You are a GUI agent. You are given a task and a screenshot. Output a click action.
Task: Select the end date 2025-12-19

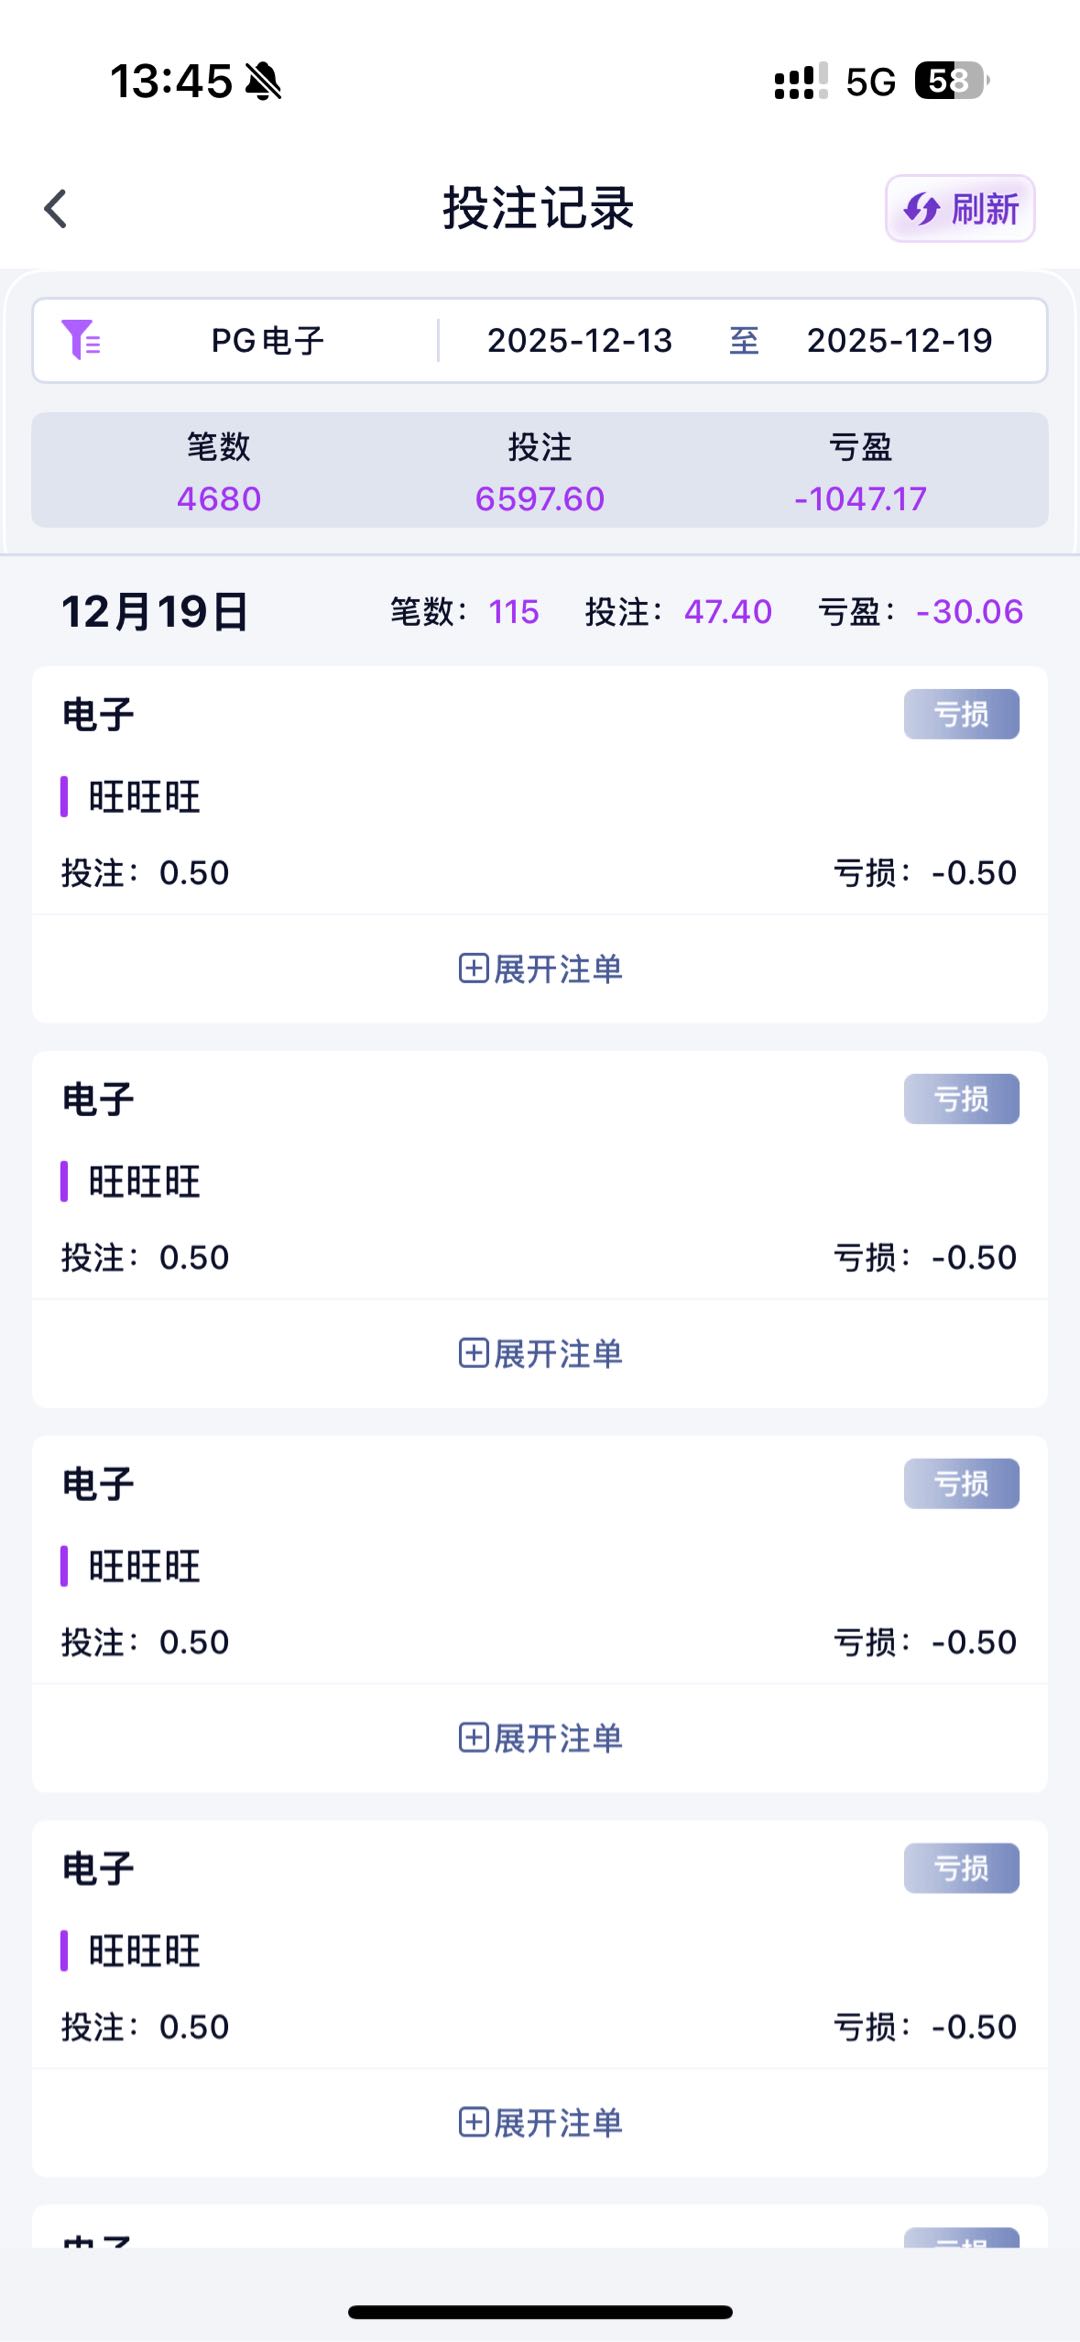click(899, 340)
